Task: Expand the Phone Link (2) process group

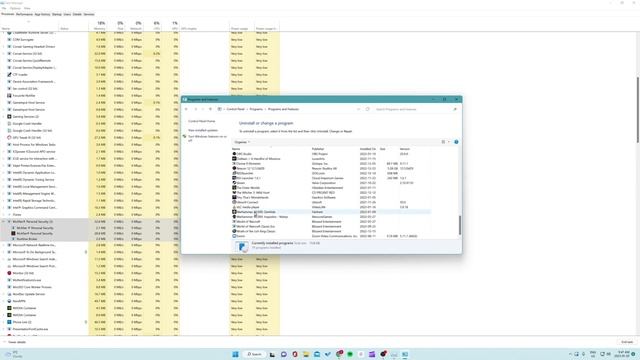Action: [4, 322]
